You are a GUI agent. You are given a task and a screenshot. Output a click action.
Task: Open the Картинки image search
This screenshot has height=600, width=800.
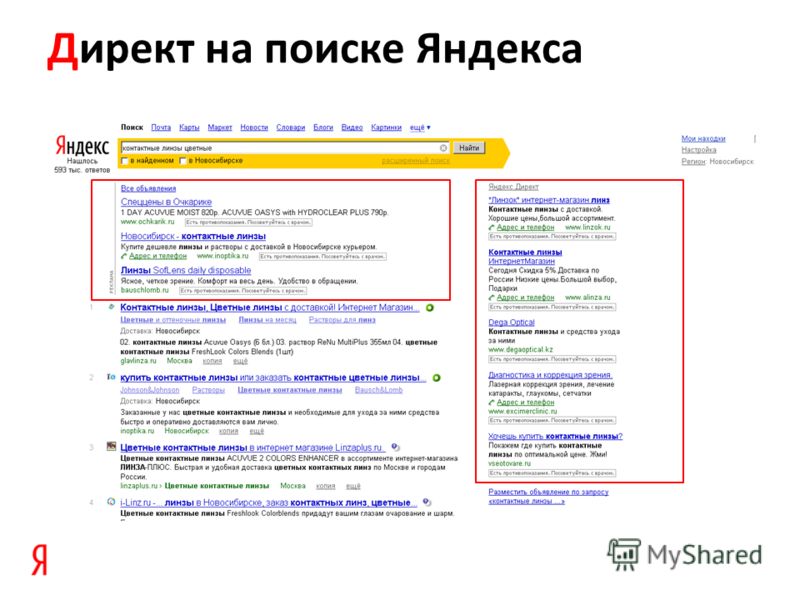tap(386, 128)
